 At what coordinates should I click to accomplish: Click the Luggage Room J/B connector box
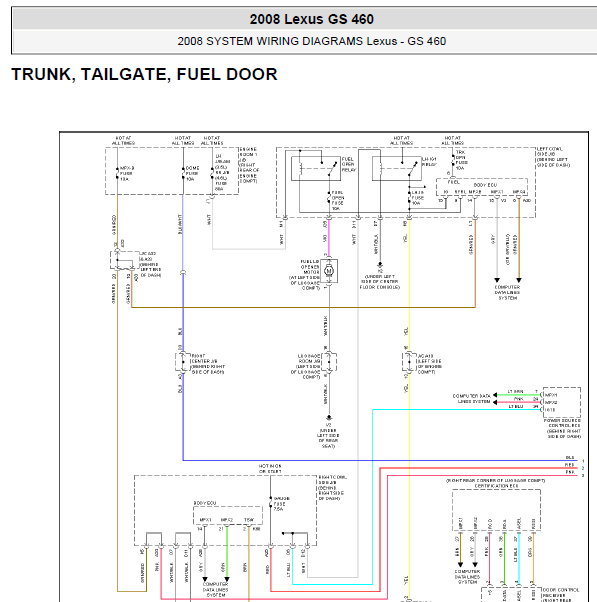click(x=329, y=362)
